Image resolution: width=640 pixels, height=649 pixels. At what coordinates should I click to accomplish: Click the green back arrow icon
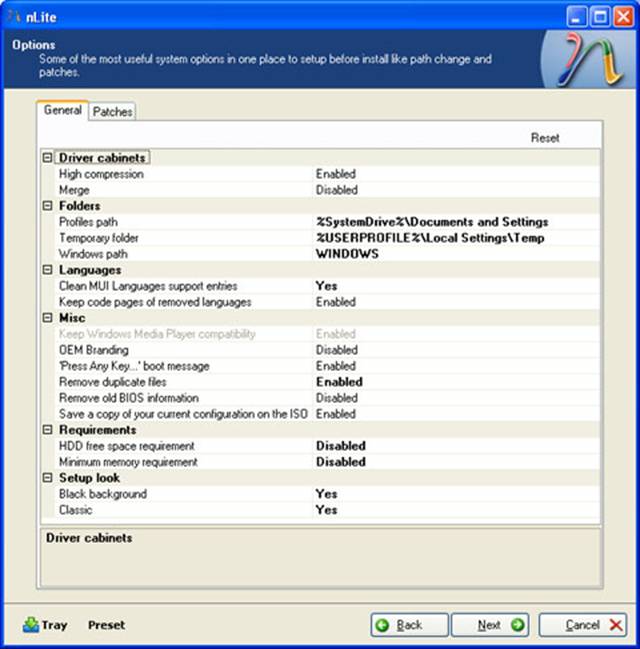point(383,625)
